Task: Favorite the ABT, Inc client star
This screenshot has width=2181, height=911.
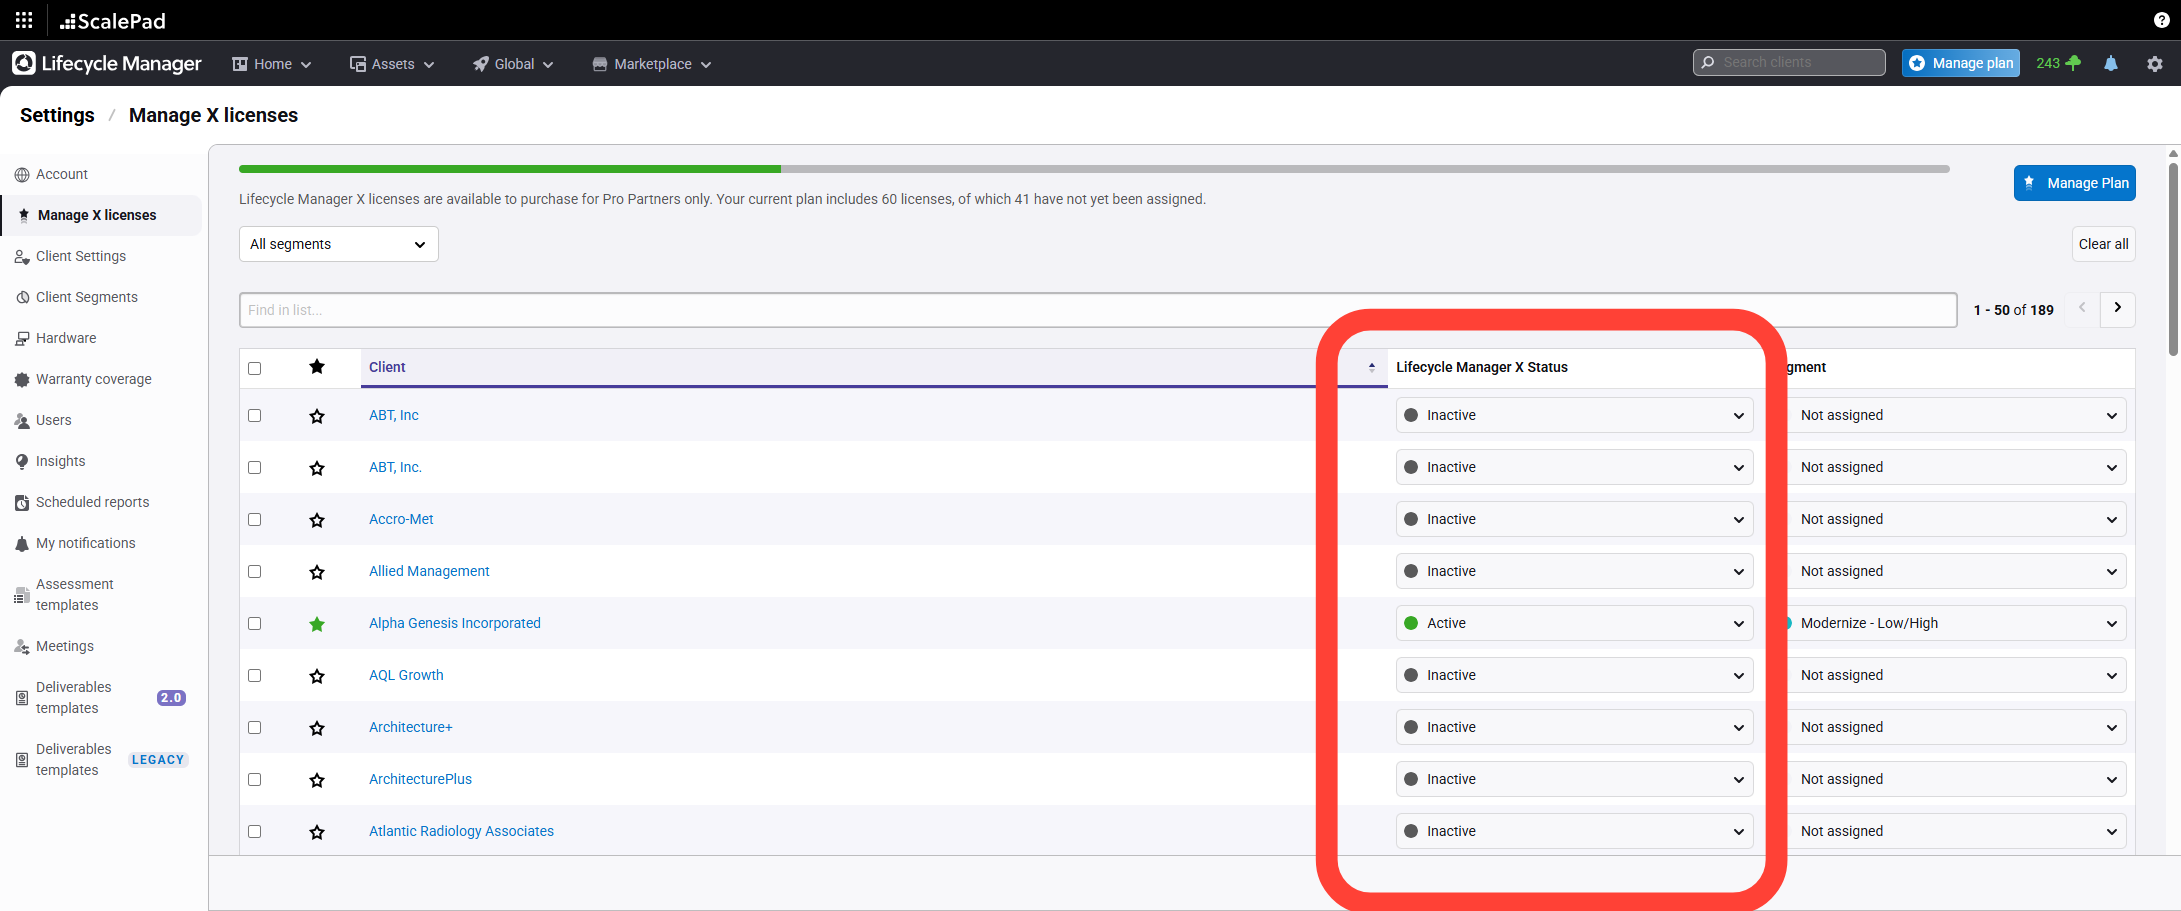Action: [x=317, y=416]
